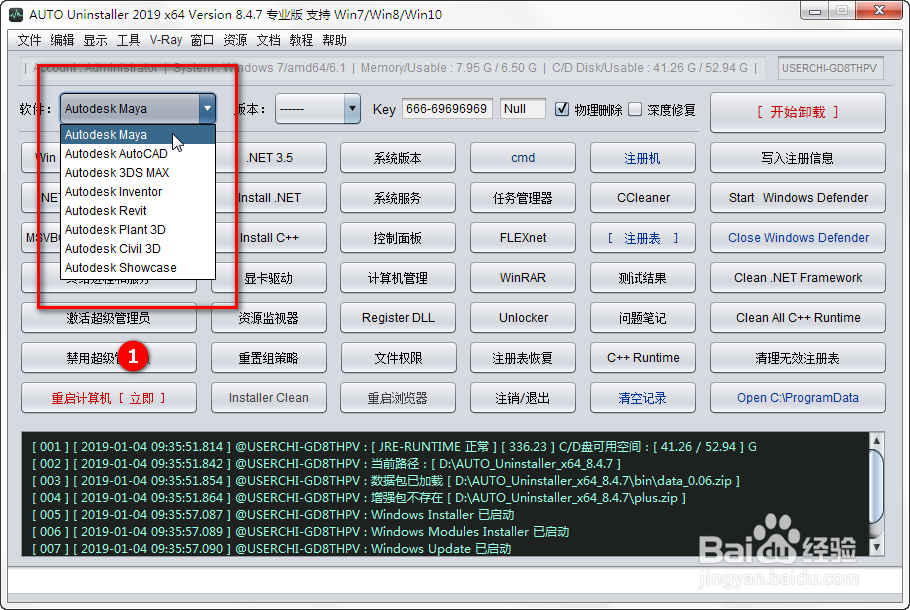Select Autodesk Plant 3D option
This screenshot has width=910, height=610.
coord(138,230)
